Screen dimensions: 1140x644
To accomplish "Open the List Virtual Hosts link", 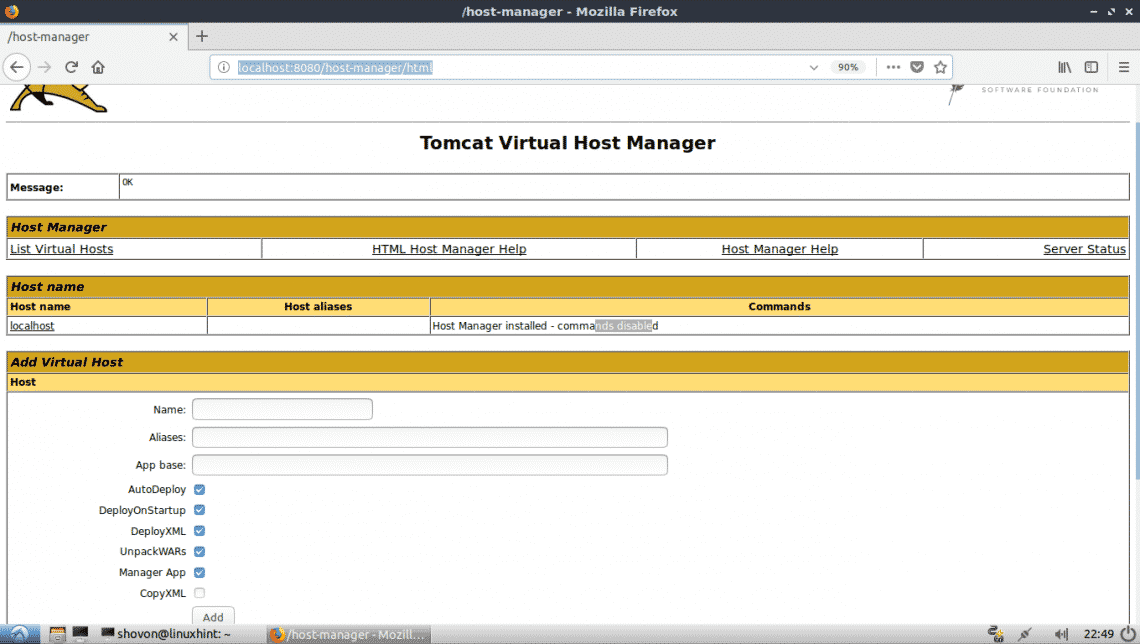I will point(62,249).
